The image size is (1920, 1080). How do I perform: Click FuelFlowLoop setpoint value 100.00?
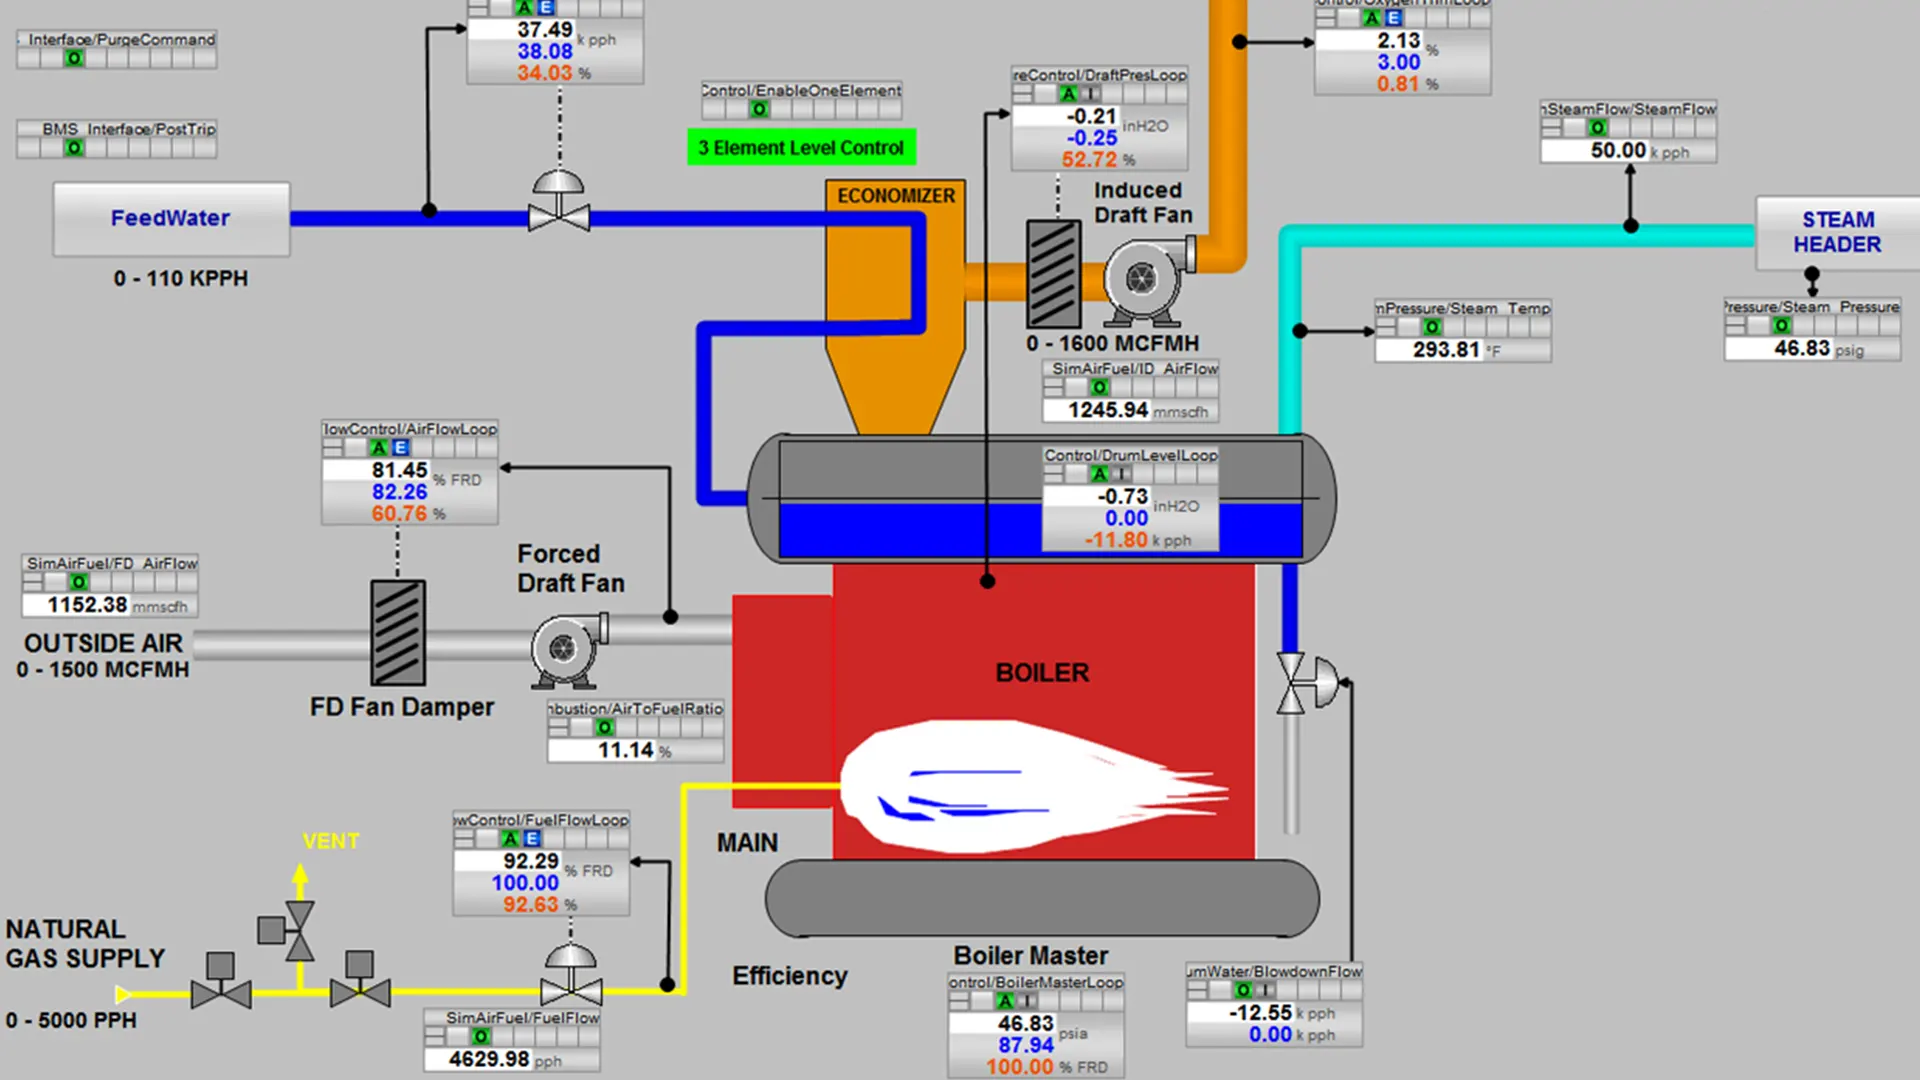[525, 883]
